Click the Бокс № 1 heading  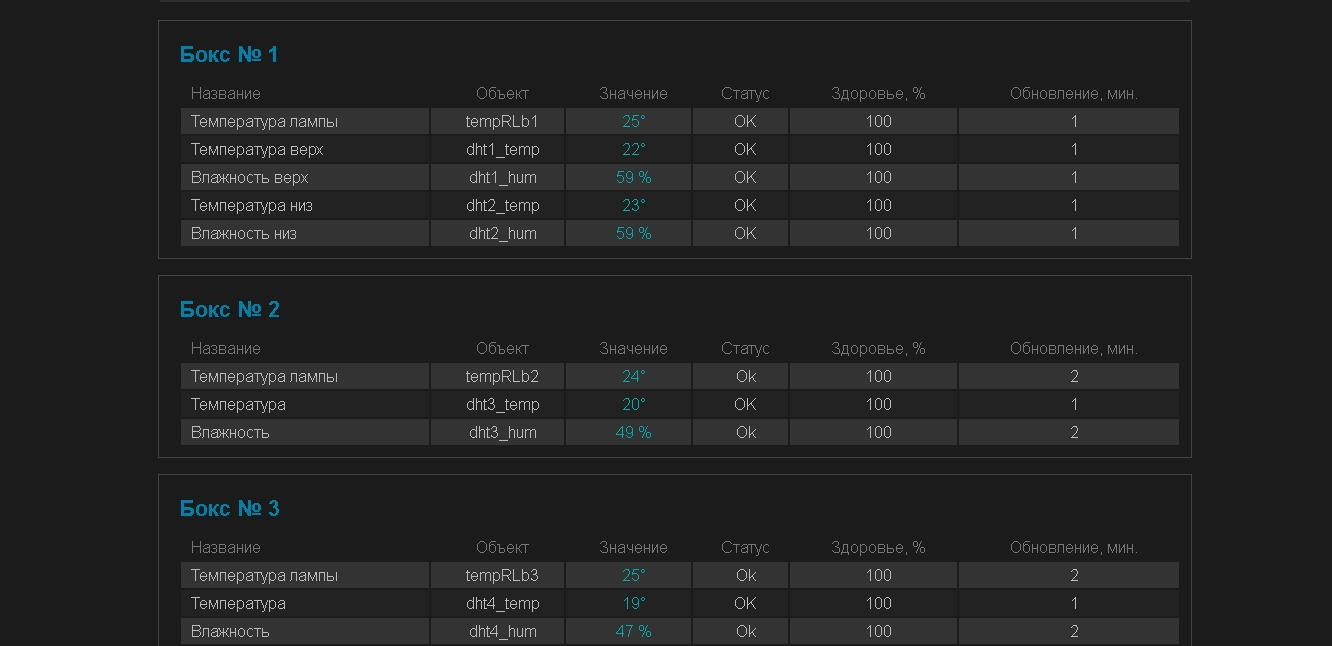tap(229, 55)
